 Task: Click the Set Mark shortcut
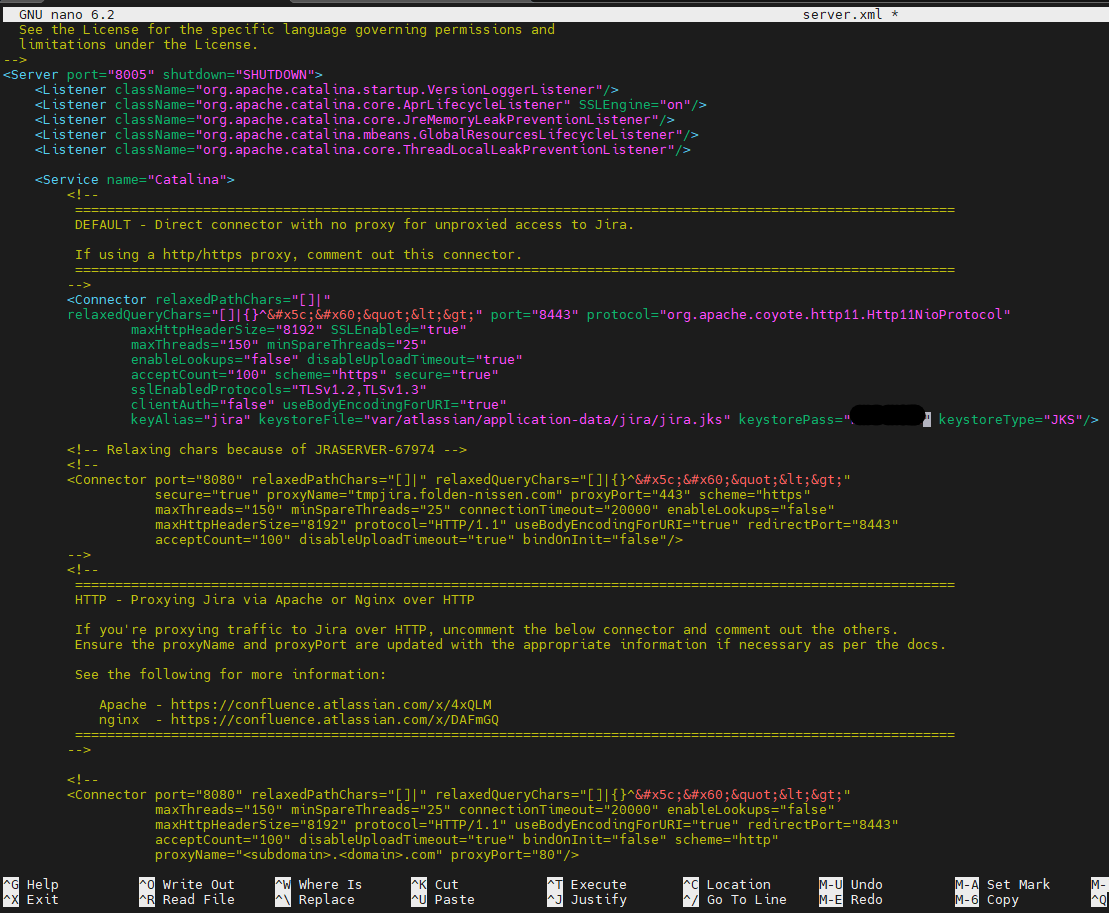(1018, 884)
